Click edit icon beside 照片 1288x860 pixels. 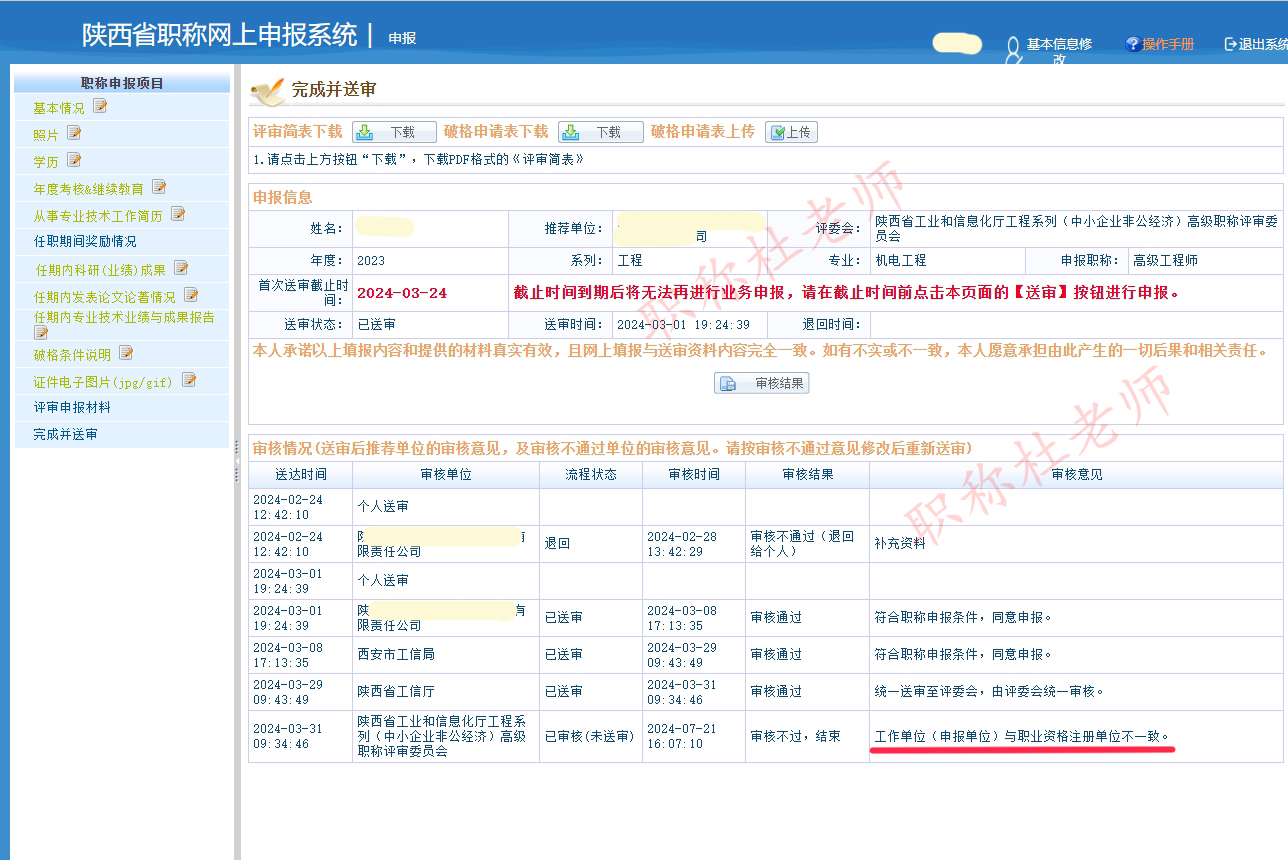(x=74, y=133)
